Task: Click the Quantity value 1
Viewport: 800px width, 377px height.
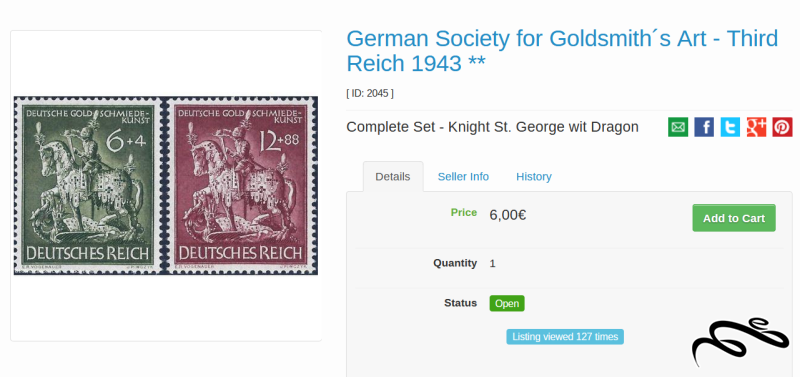Action: pyautogui.click(x=492, y=264)
